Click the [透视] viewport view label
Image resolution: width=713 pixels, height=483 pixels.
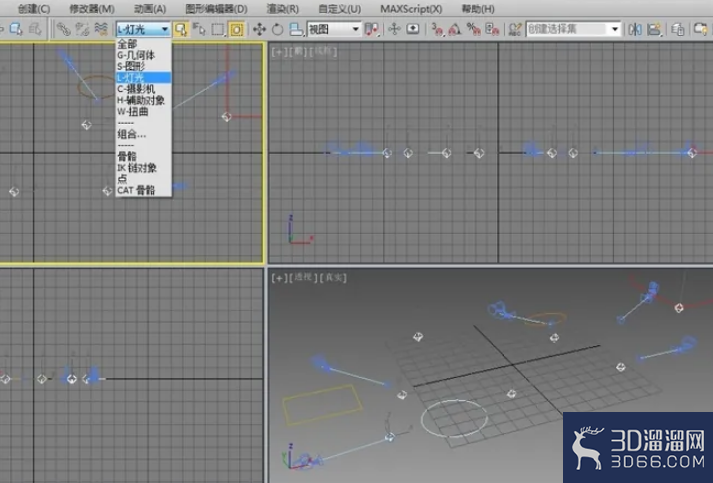coord(303,277)
